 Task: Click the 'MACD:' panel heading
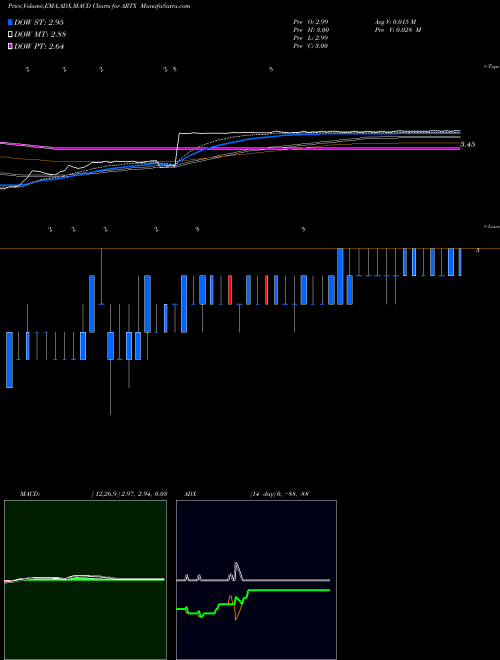pyautogui.click(x=30, y=494)
